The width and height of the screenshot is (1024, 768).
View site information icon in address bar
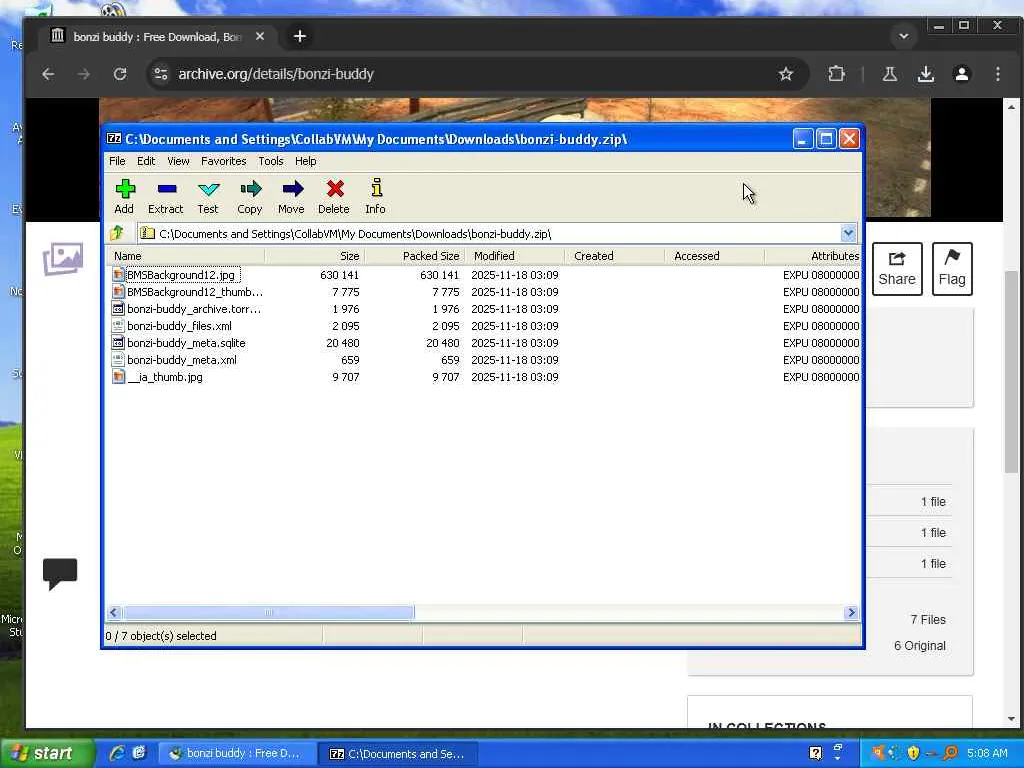161,74
